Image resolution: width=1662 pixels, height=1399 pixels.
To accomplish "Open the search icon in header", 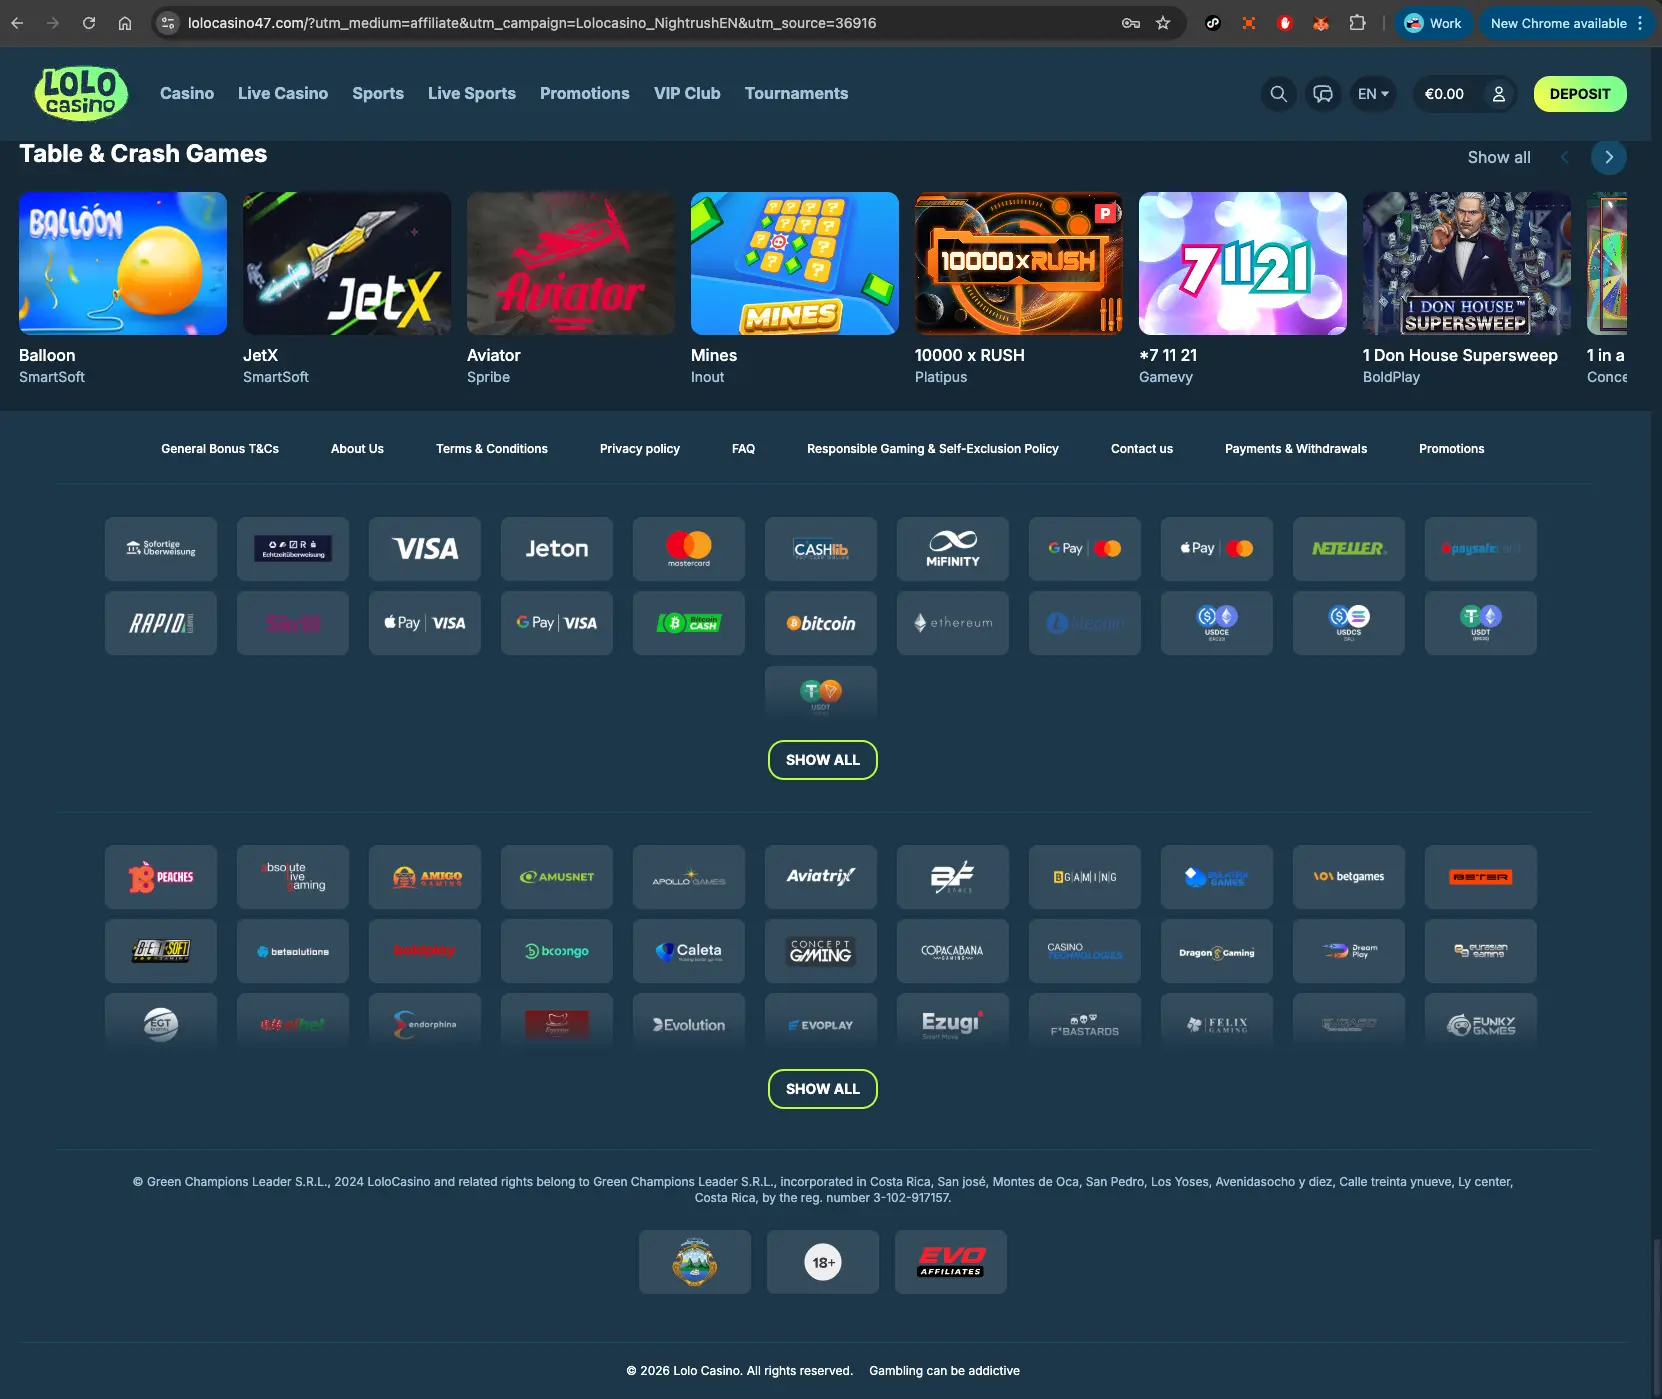I will 1278,94.
